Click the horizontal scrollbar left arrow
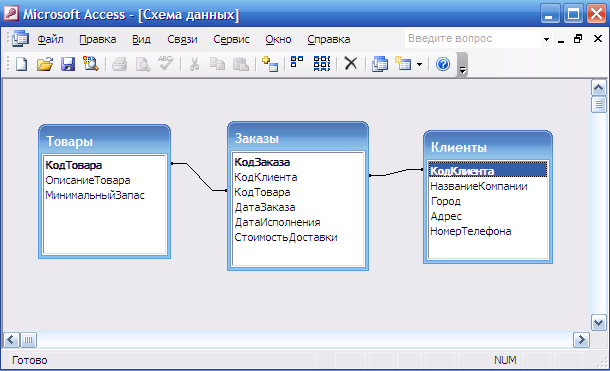Viewport: 610px width, 371px height. pyautogui.click(x=11, y=340)
